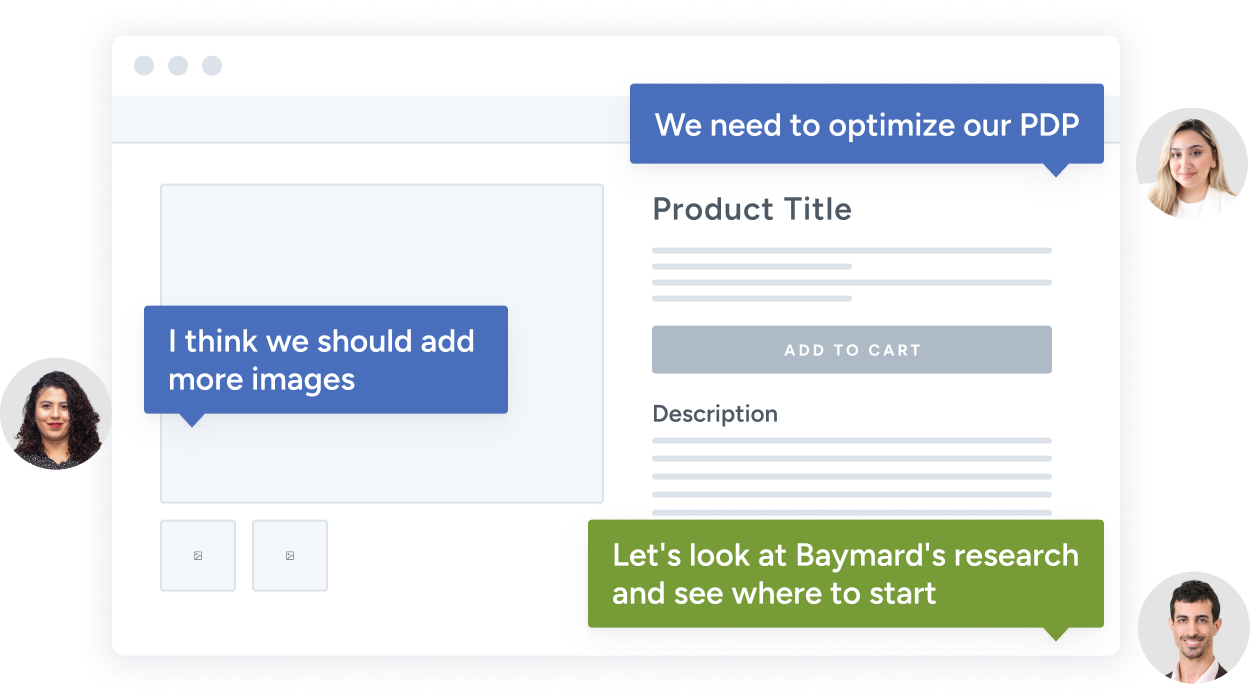Click the main product image placeholder
The width and height of the screenshot is (1250, 698).
point(382,343)
